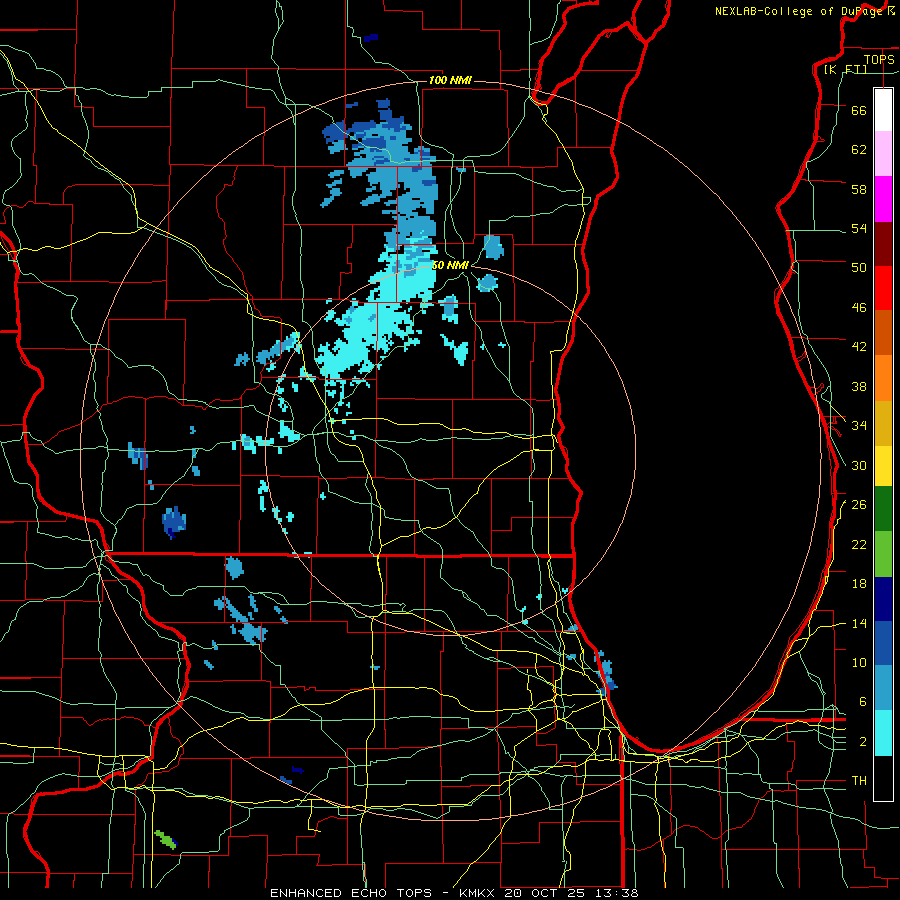Click the 62 value on the scale
This screenshot has width=900, height=900.
pos(859,149)
